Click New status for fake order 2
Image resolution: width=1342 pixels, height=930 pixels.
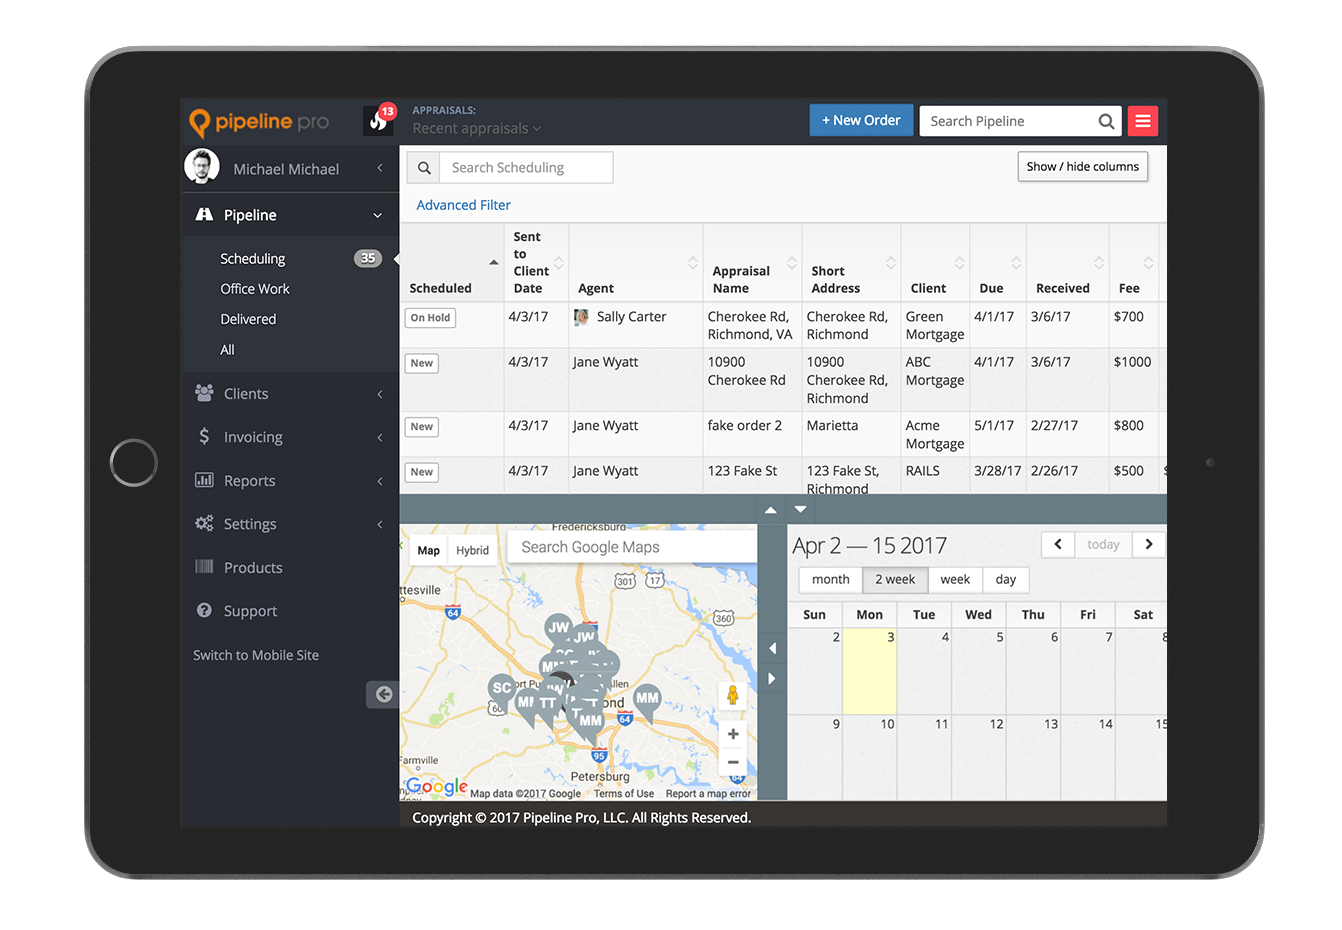click(x=421, y=427)
